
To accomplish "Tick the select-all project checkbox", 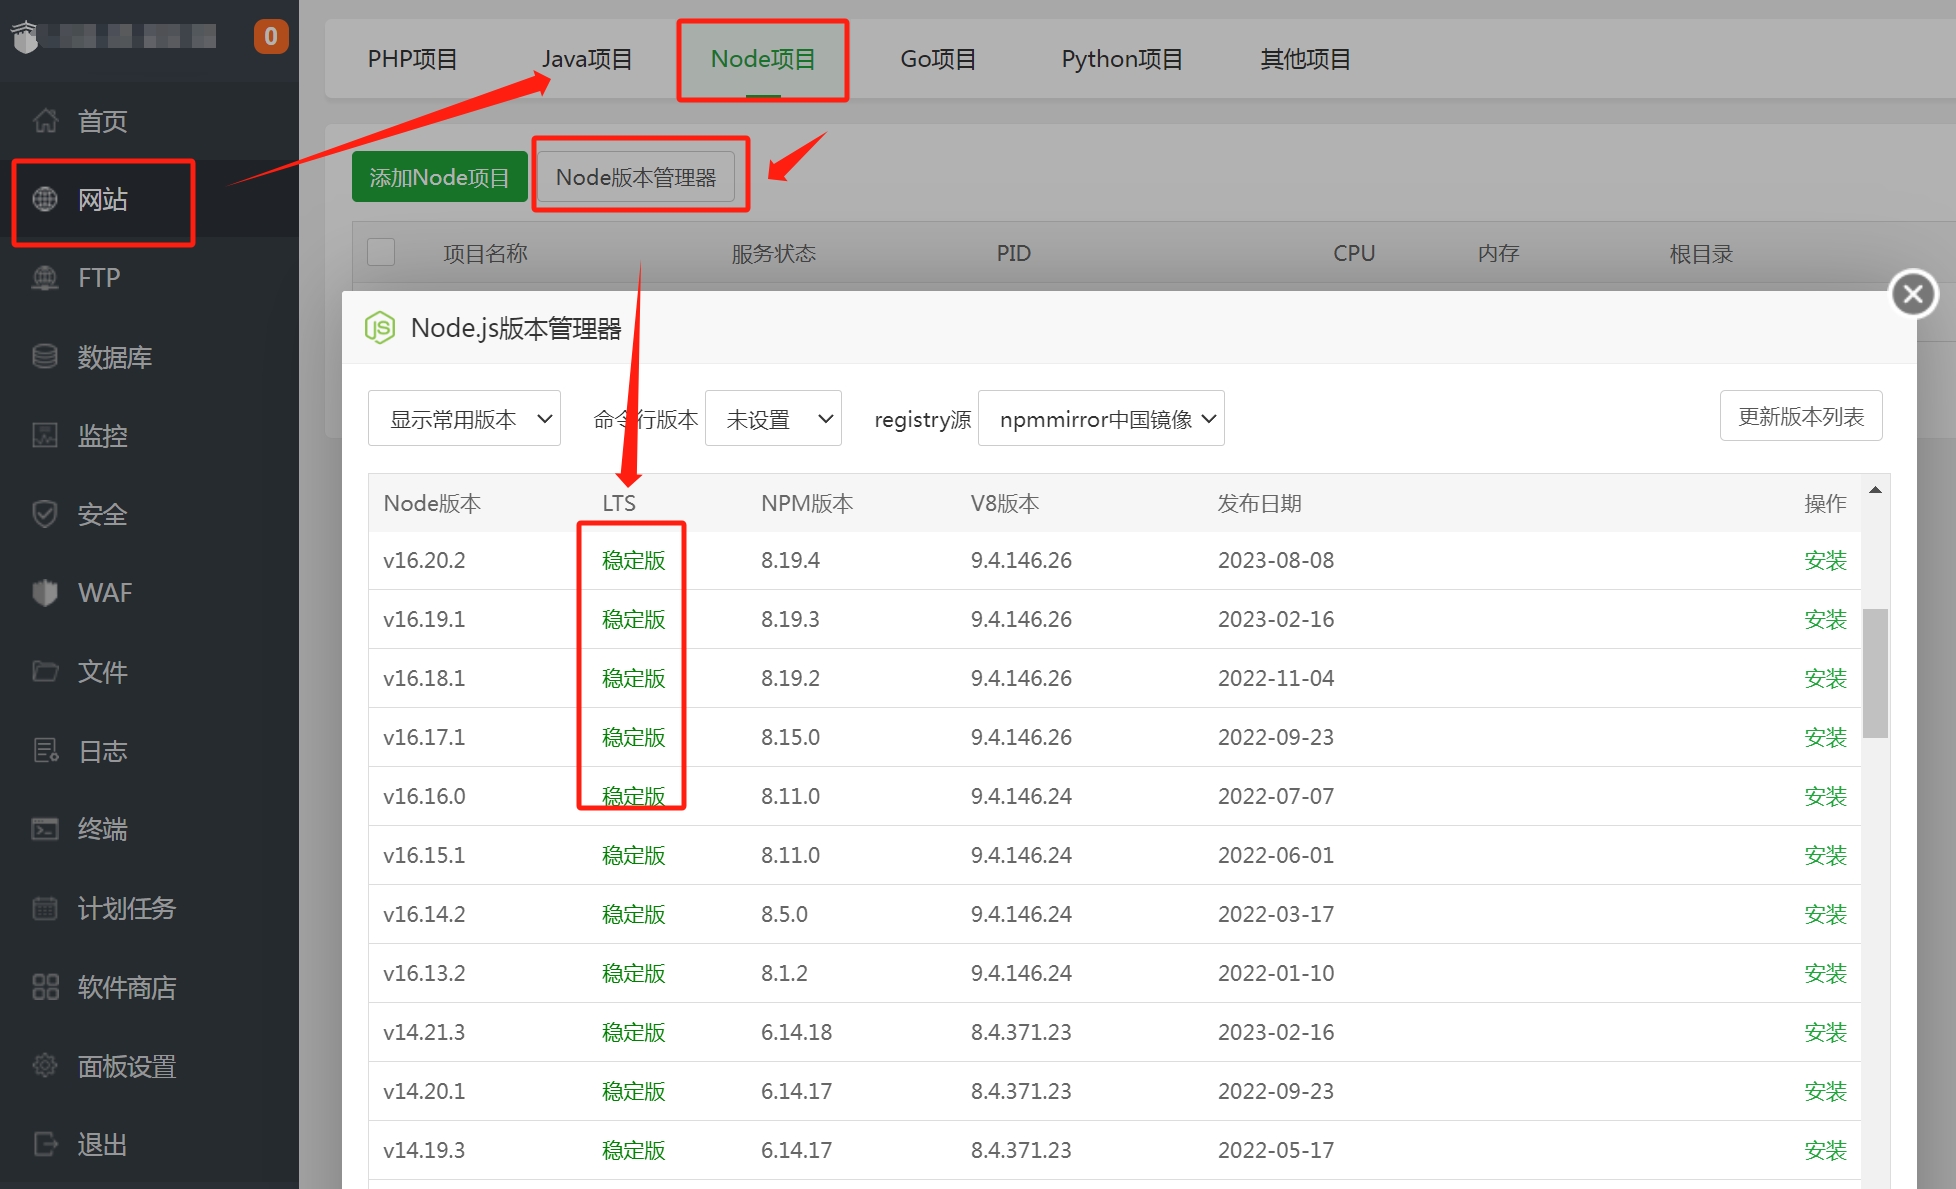I will tap(381, 252).
